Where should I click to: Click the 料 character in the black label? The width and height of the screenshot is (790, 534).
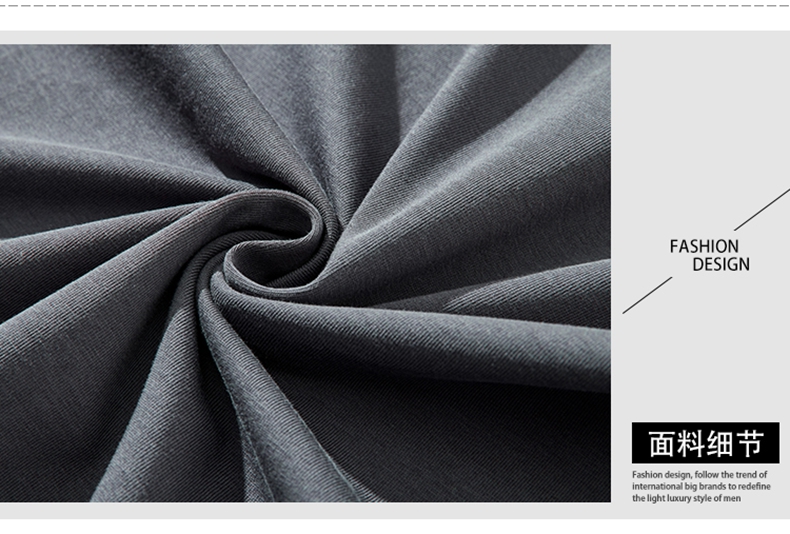[x=691, y=443]
